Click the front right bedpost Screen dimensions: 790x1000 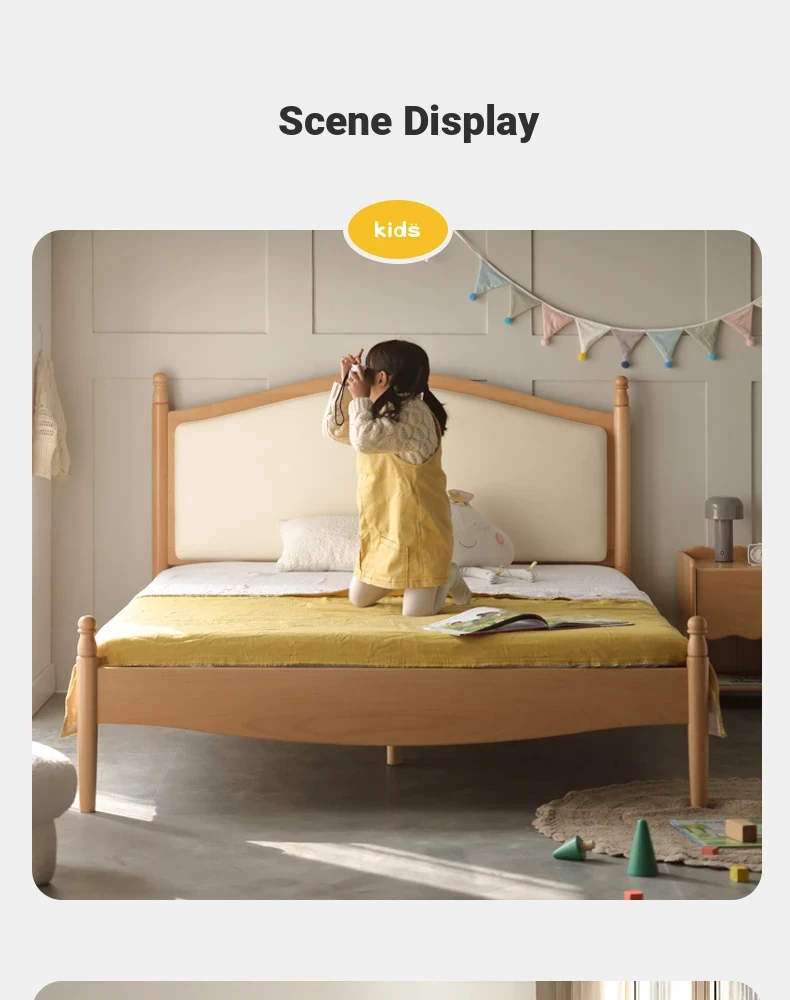point(698,711)
